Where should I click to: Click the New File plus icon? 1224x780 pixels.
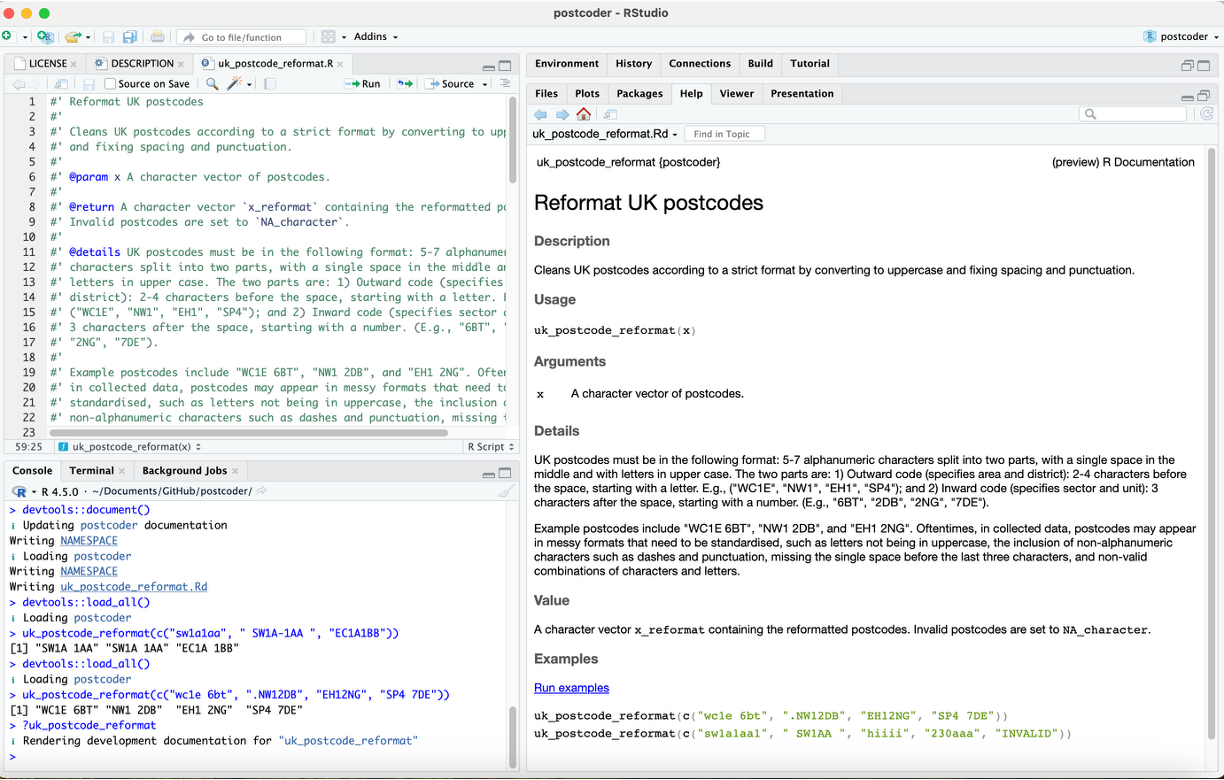pos(7,36)
